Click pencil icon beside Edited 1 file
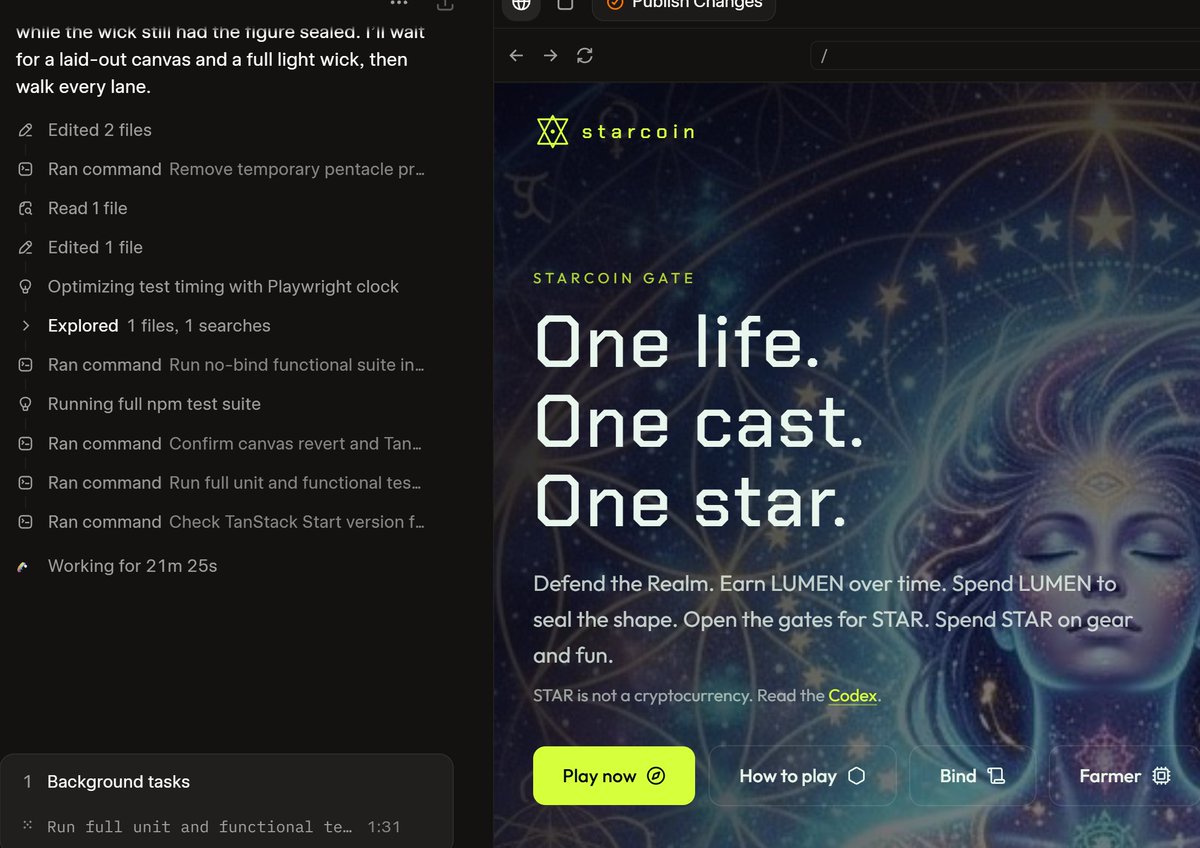Screen dimensions: 1200x848 26,247
